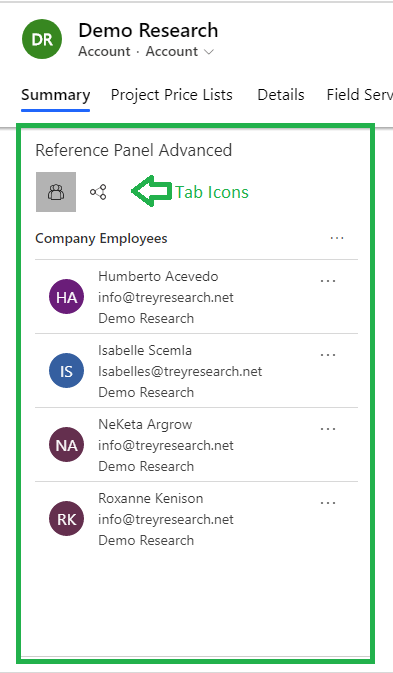Open more options for Company Employees

pos(337,238)
